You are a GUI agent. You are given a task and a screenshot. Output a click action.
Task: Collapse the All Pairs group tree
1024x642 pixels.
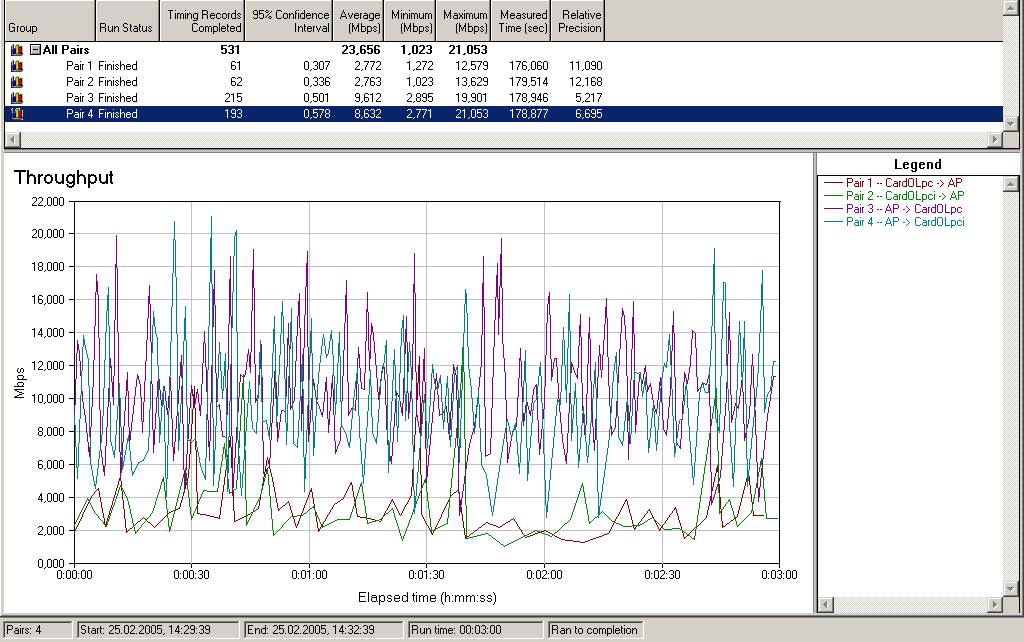coord(35,49)
